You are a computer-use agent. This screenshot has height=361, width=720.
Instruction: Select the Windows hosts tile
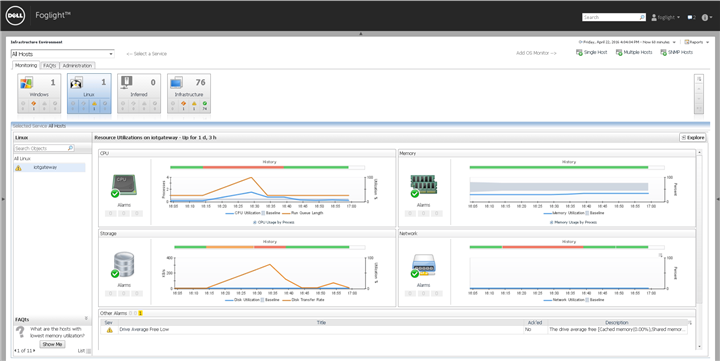(39, 93)
